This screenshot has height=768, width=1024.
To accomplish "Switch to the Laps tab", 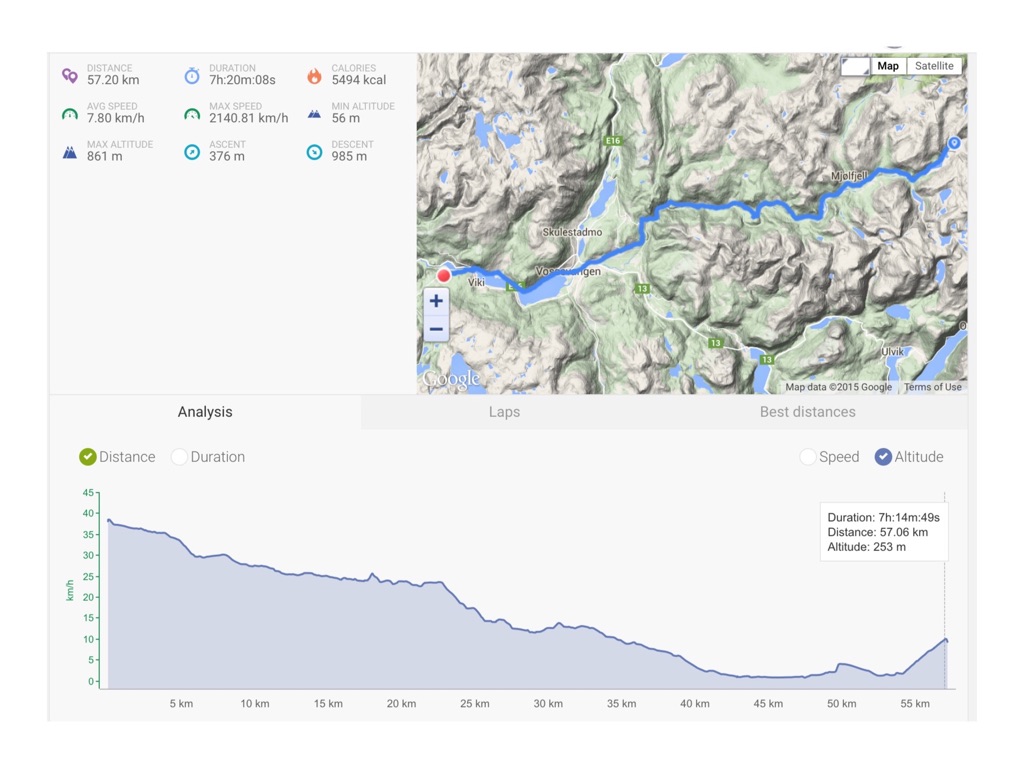I will coord(504,412).
